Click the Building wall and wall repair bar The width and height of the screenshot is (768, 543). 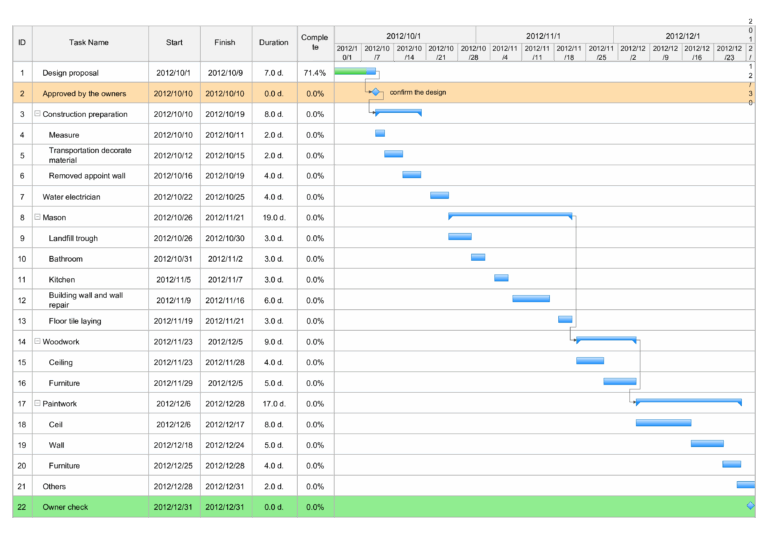point(531,299)
